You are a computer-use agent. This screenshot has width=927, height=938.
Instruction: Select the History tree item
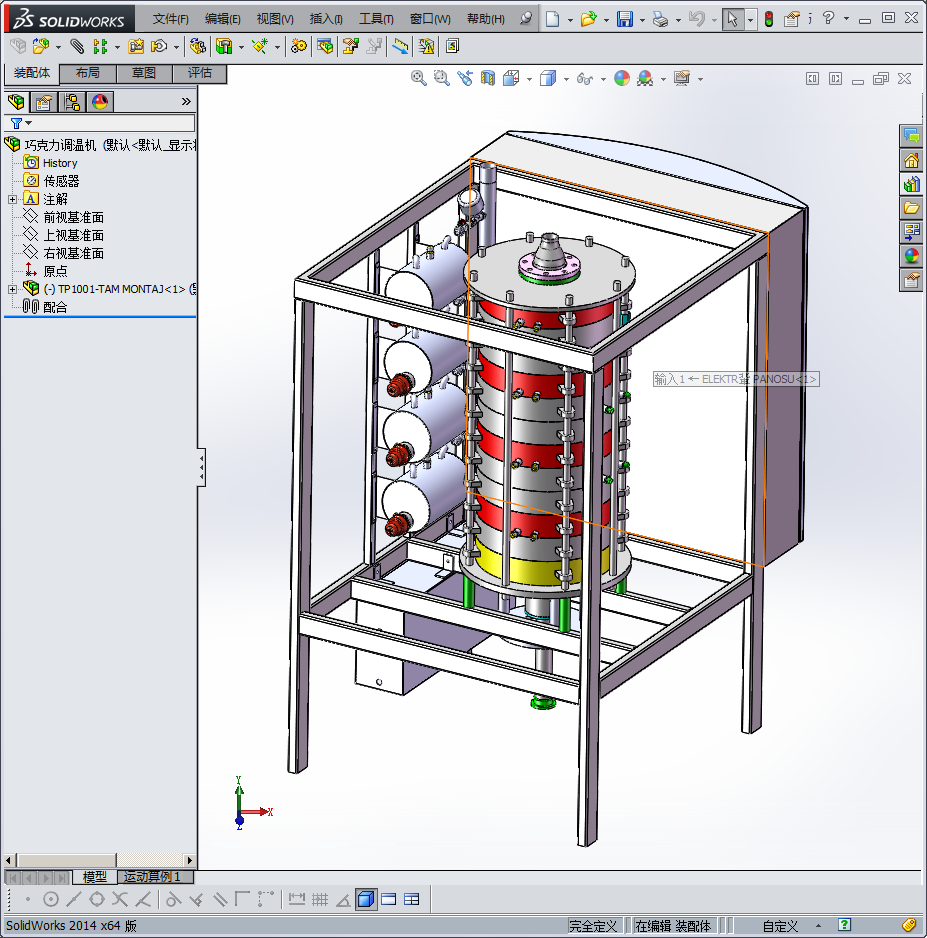[x=60, y=163]
